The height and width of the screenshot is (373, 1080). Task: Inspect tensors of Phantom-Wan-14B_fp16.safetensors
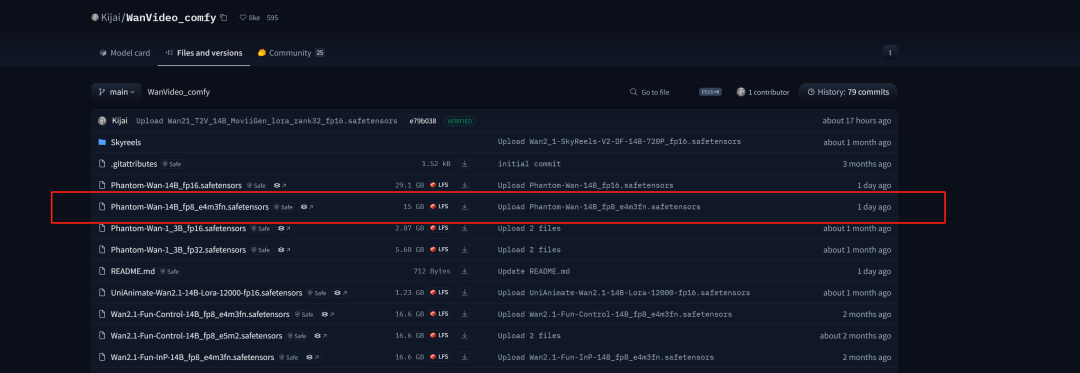pyautogui.click(x=280, y=186)
